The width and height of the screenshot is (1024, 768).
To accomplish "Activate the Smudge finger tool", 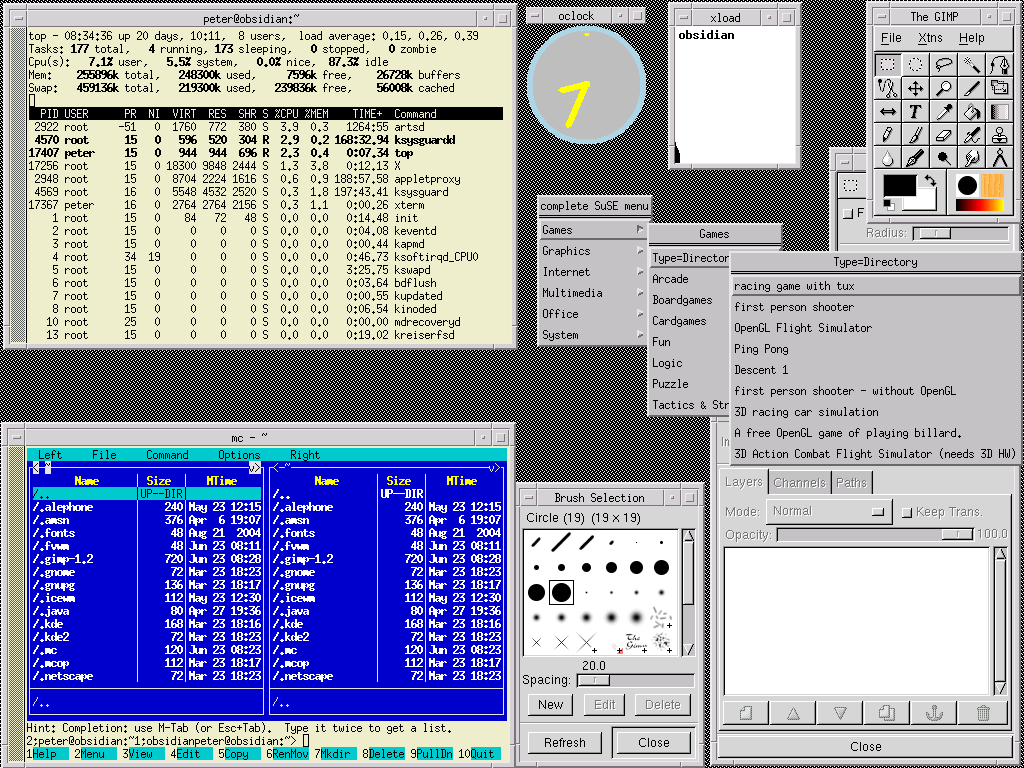I will (x=972, y=157).
